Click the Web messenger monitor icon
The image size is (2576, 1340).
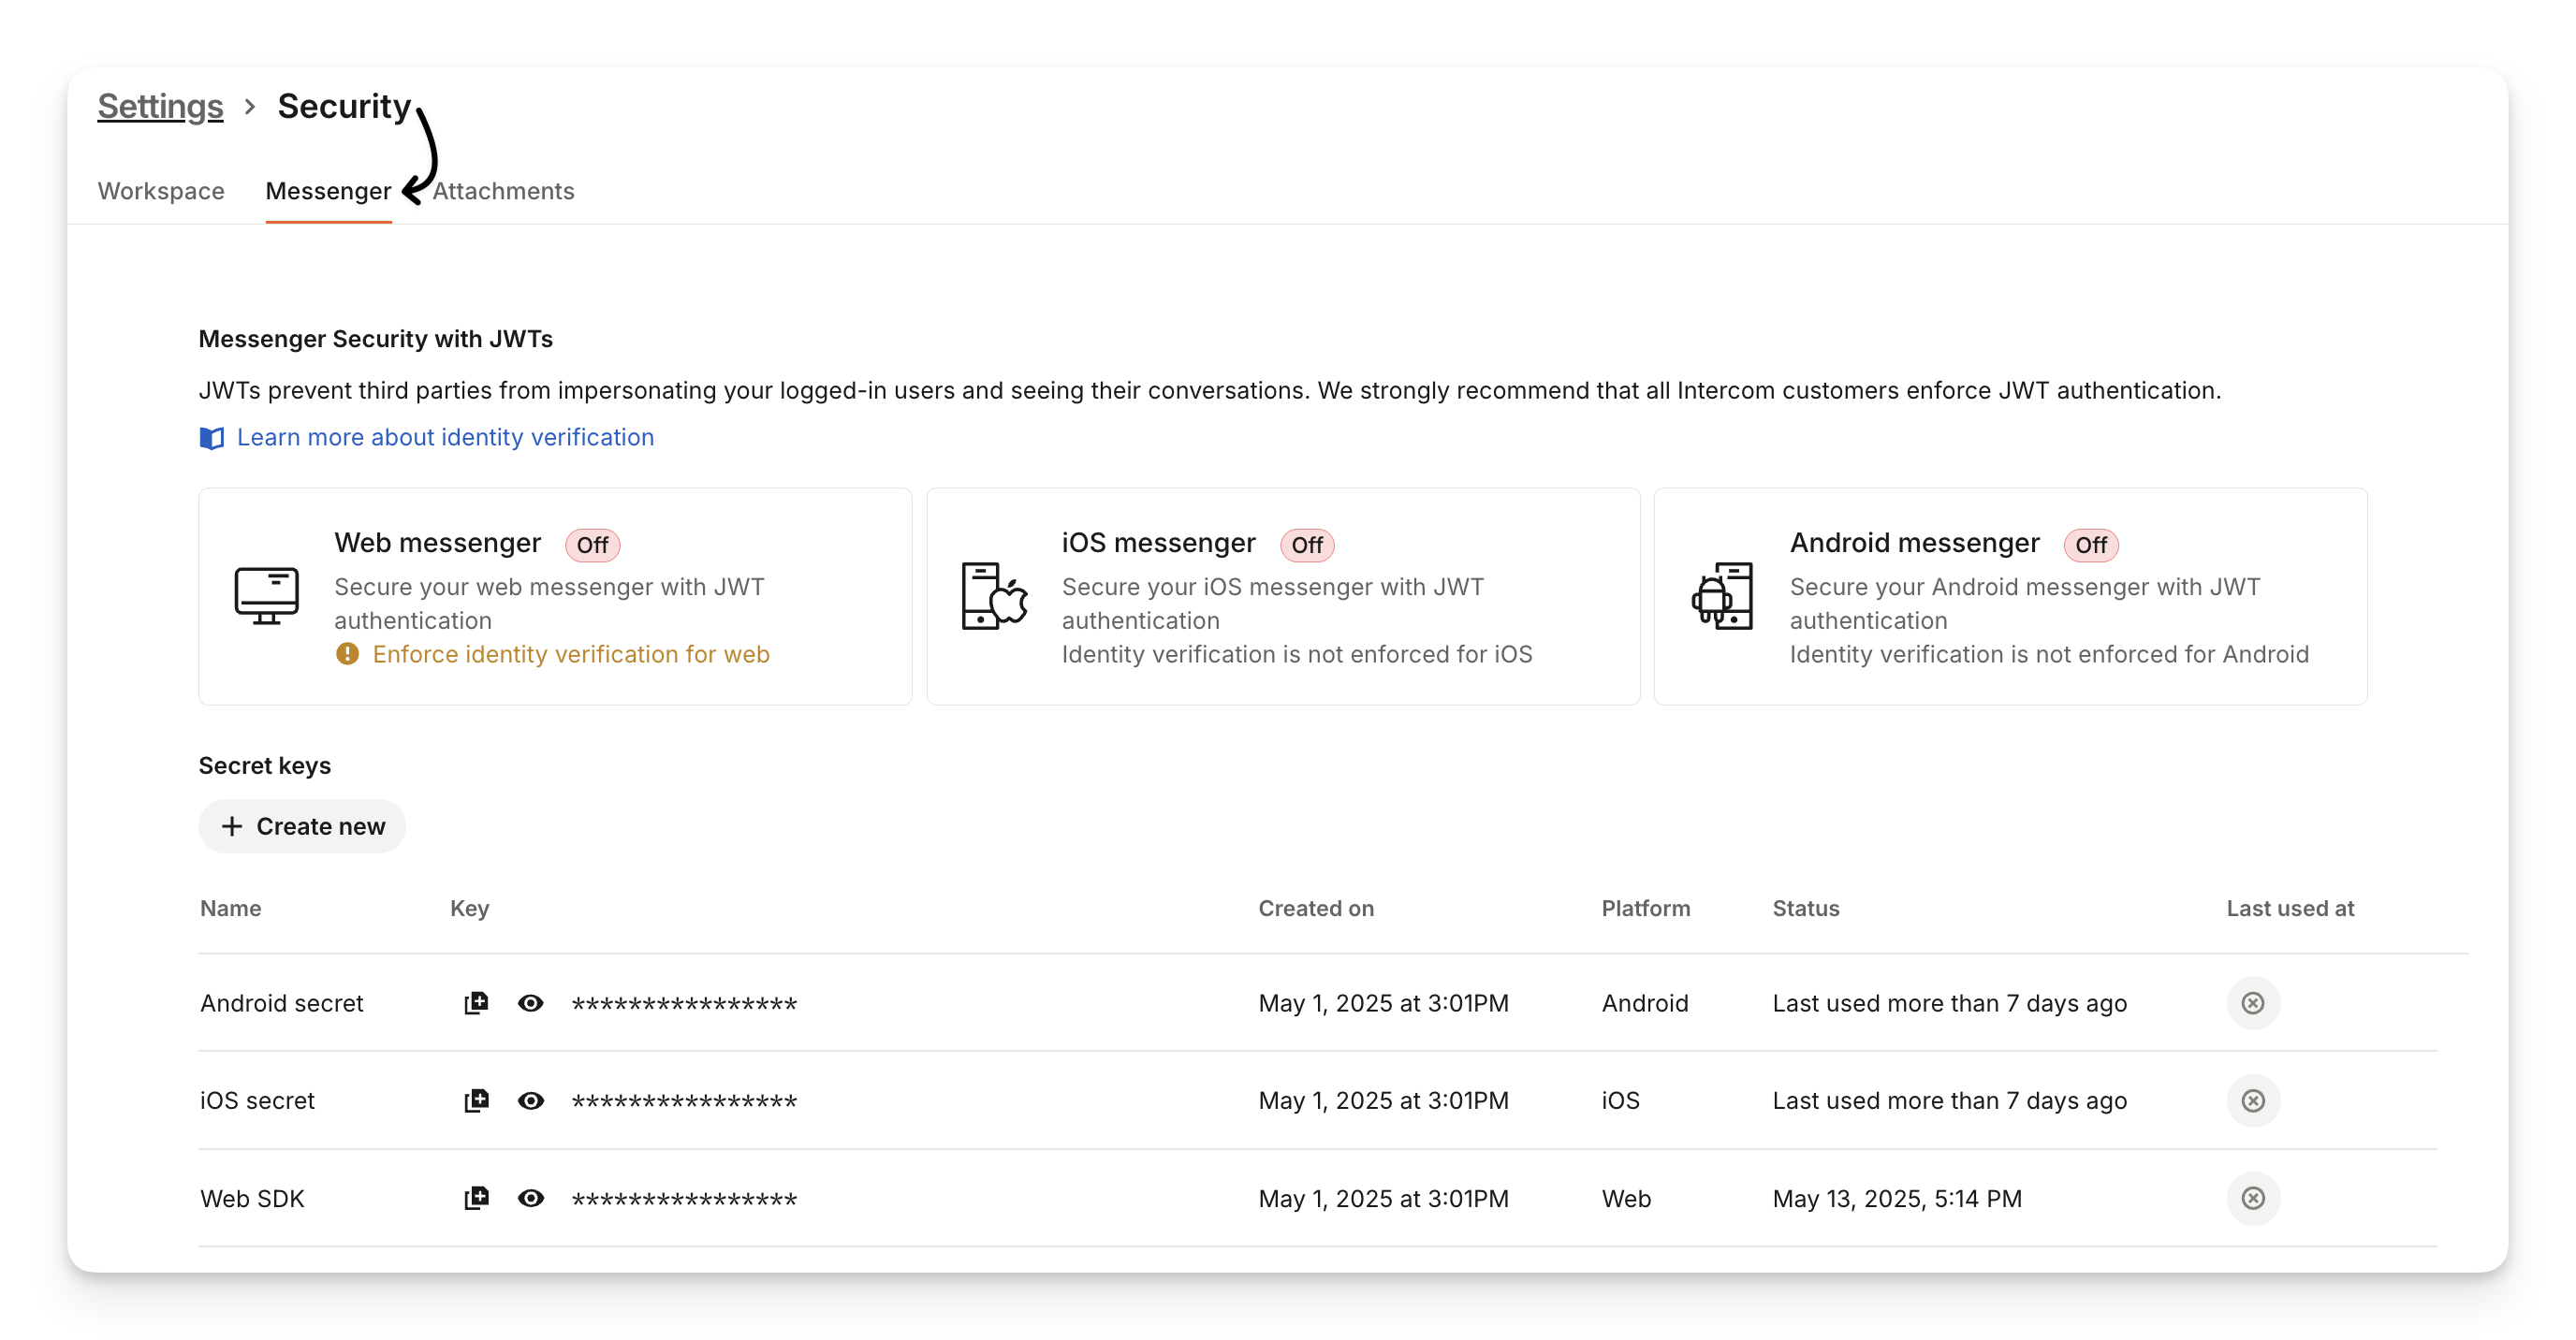point(266,596)
